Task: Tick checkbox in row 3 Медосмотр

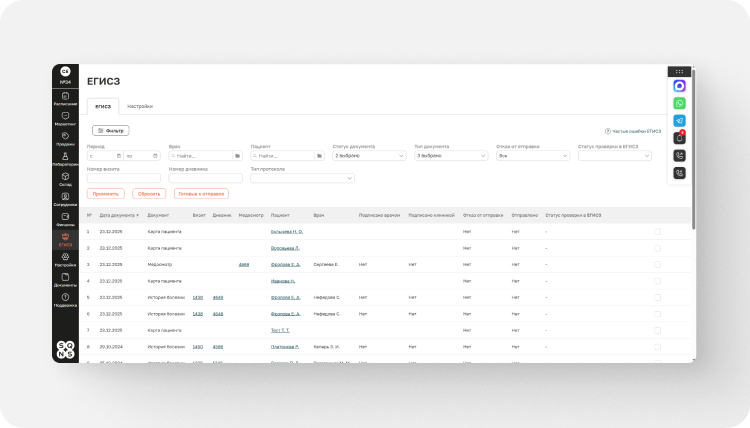Action: pyautogui.click(x=657, y=264)
